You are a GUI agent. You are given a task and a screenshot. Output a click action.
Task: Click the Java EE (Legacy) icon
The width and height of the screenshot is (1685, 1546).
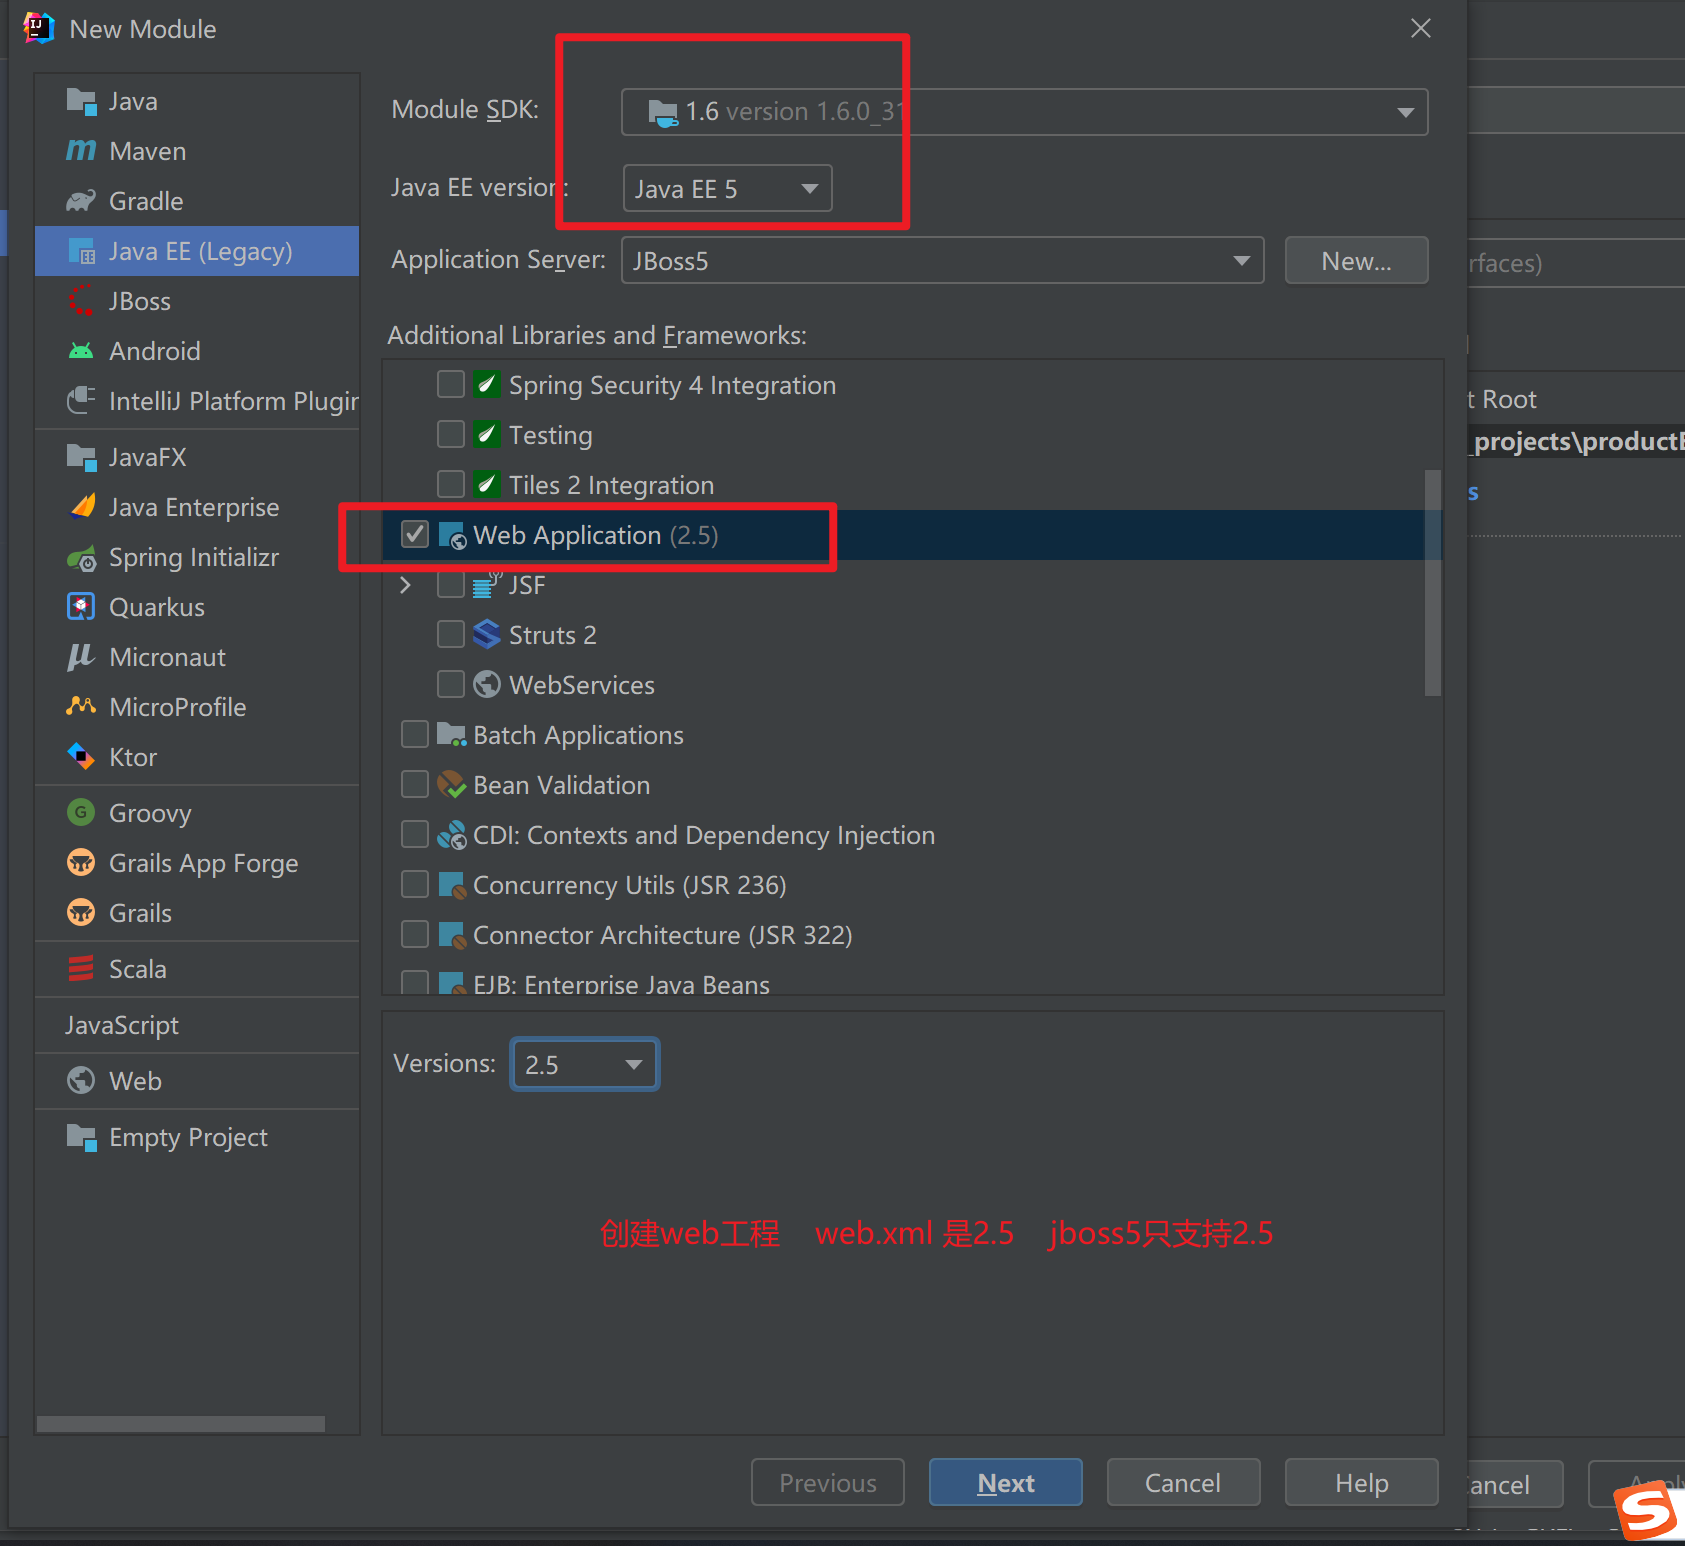(81, 251)
